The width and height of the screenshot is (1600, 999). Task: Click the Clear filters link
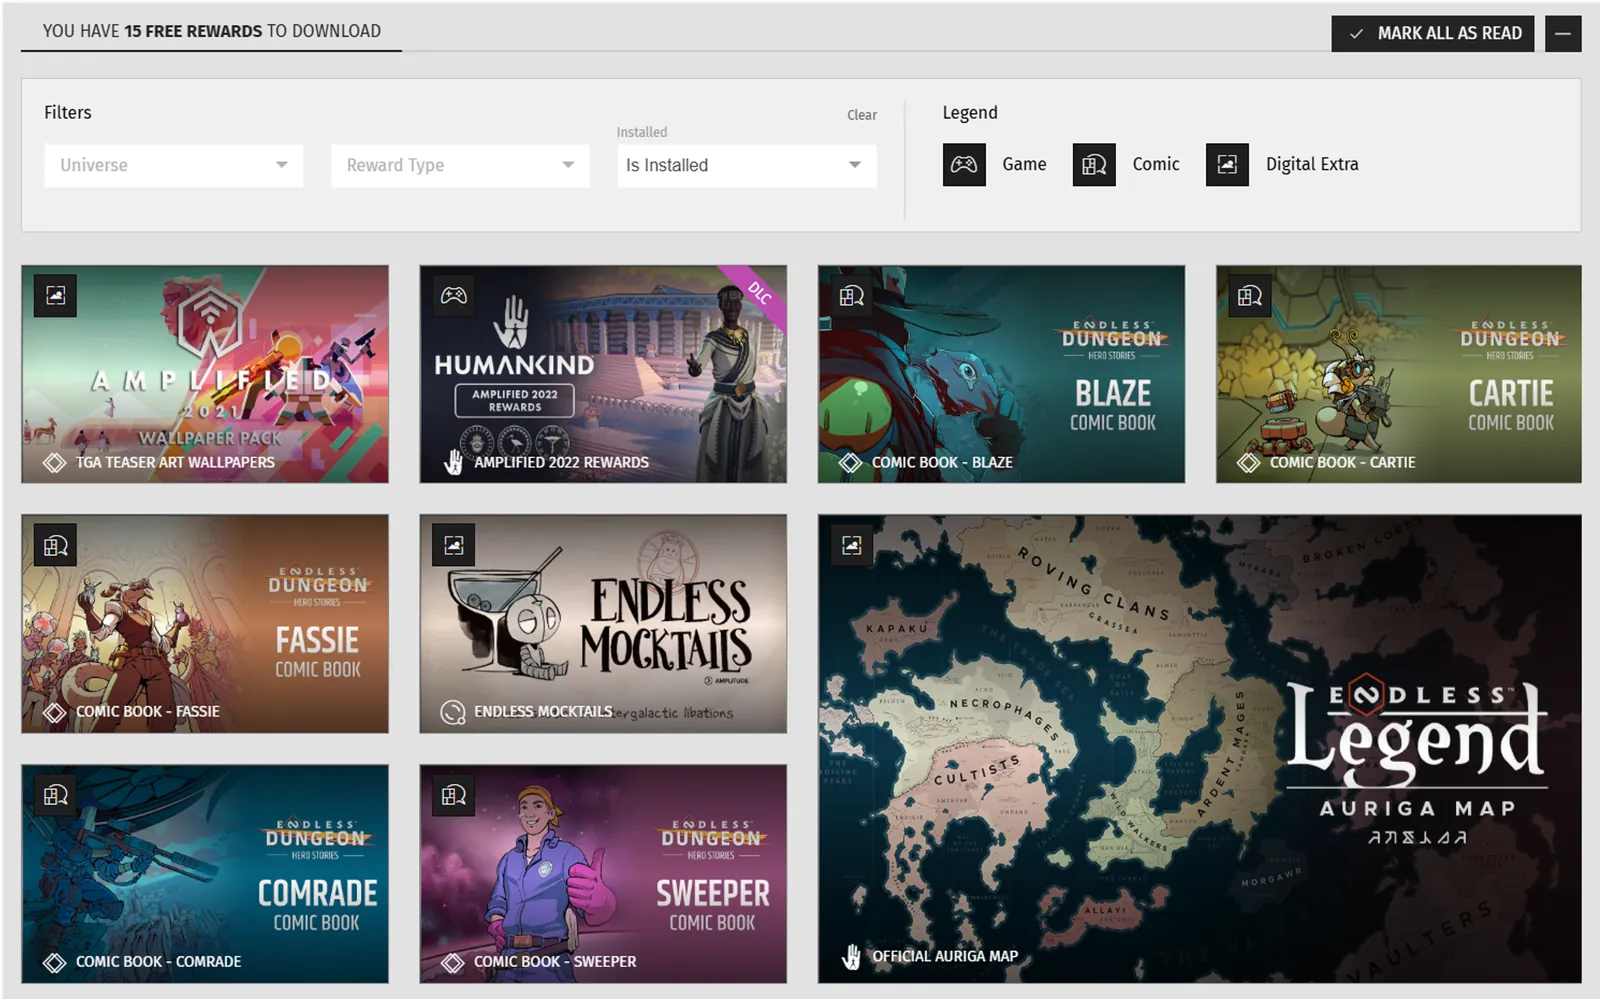[x=862, y=115]
